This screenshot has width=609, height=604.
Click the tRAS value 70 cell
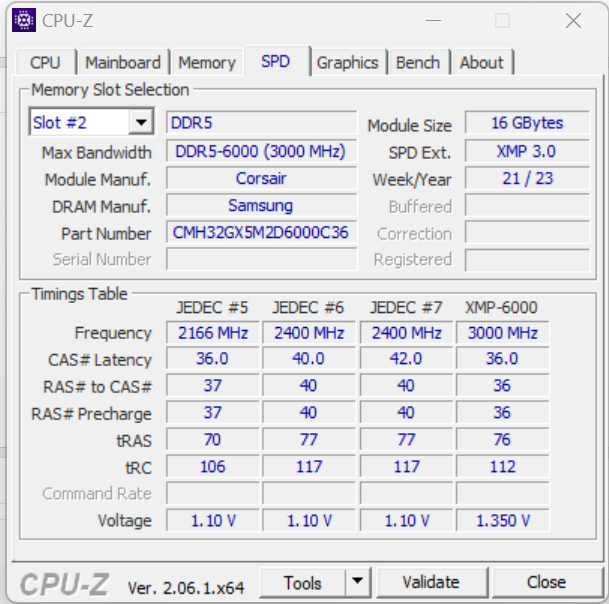[x=212, y=440]
